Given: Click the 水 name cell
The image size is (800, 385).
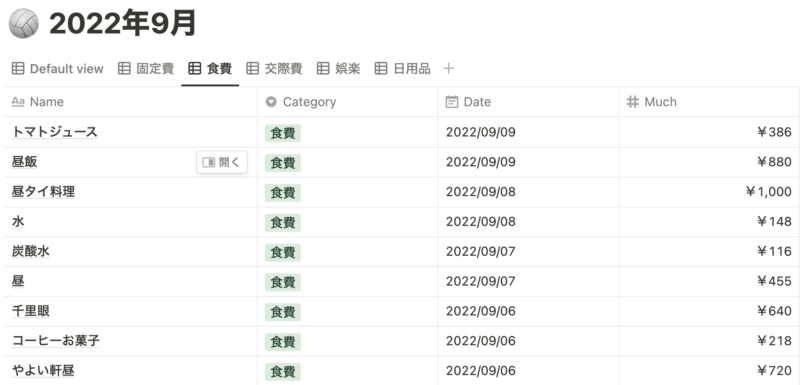Looking at the screenshot, I should [x=131, y=222].
